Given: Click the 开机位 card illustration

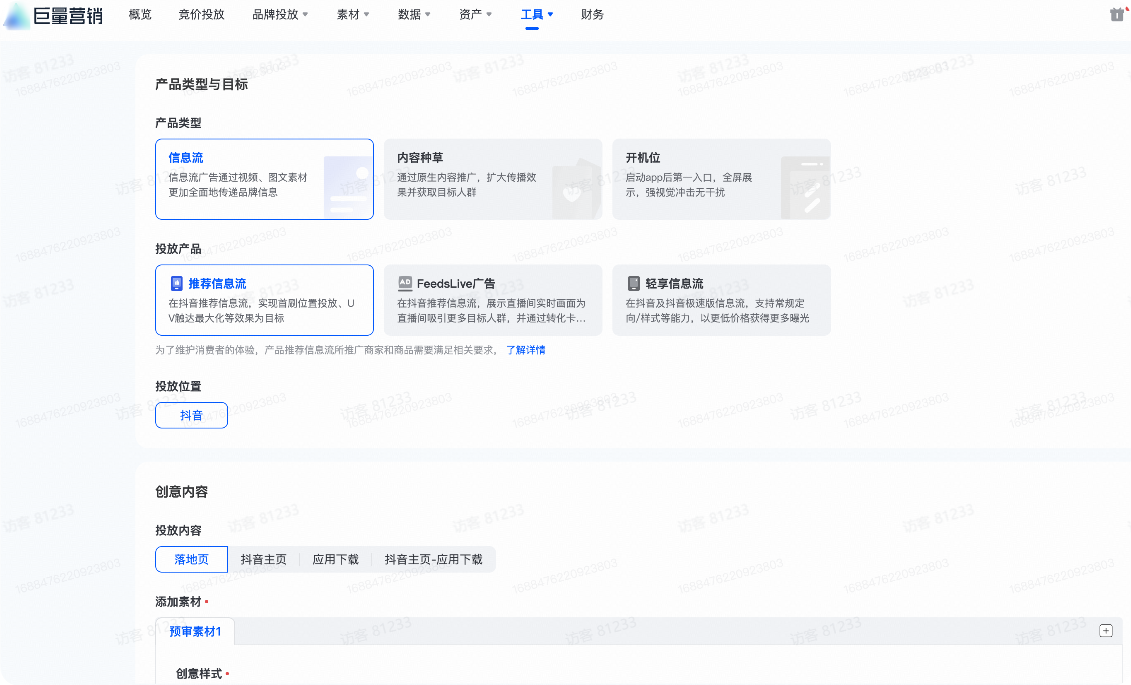Looking at the screenshot, I should tap(805, 187).
